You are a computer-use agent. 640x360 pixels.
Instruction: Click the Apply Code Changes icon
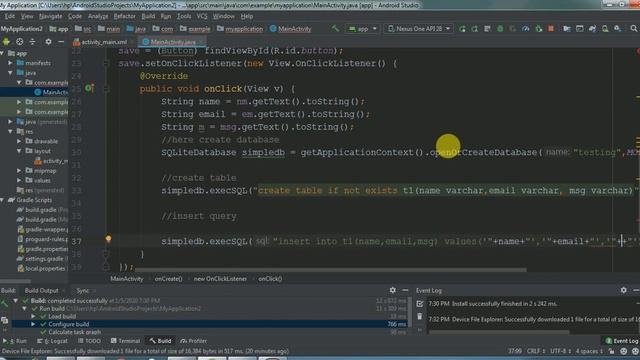click(x=487, y=29)
